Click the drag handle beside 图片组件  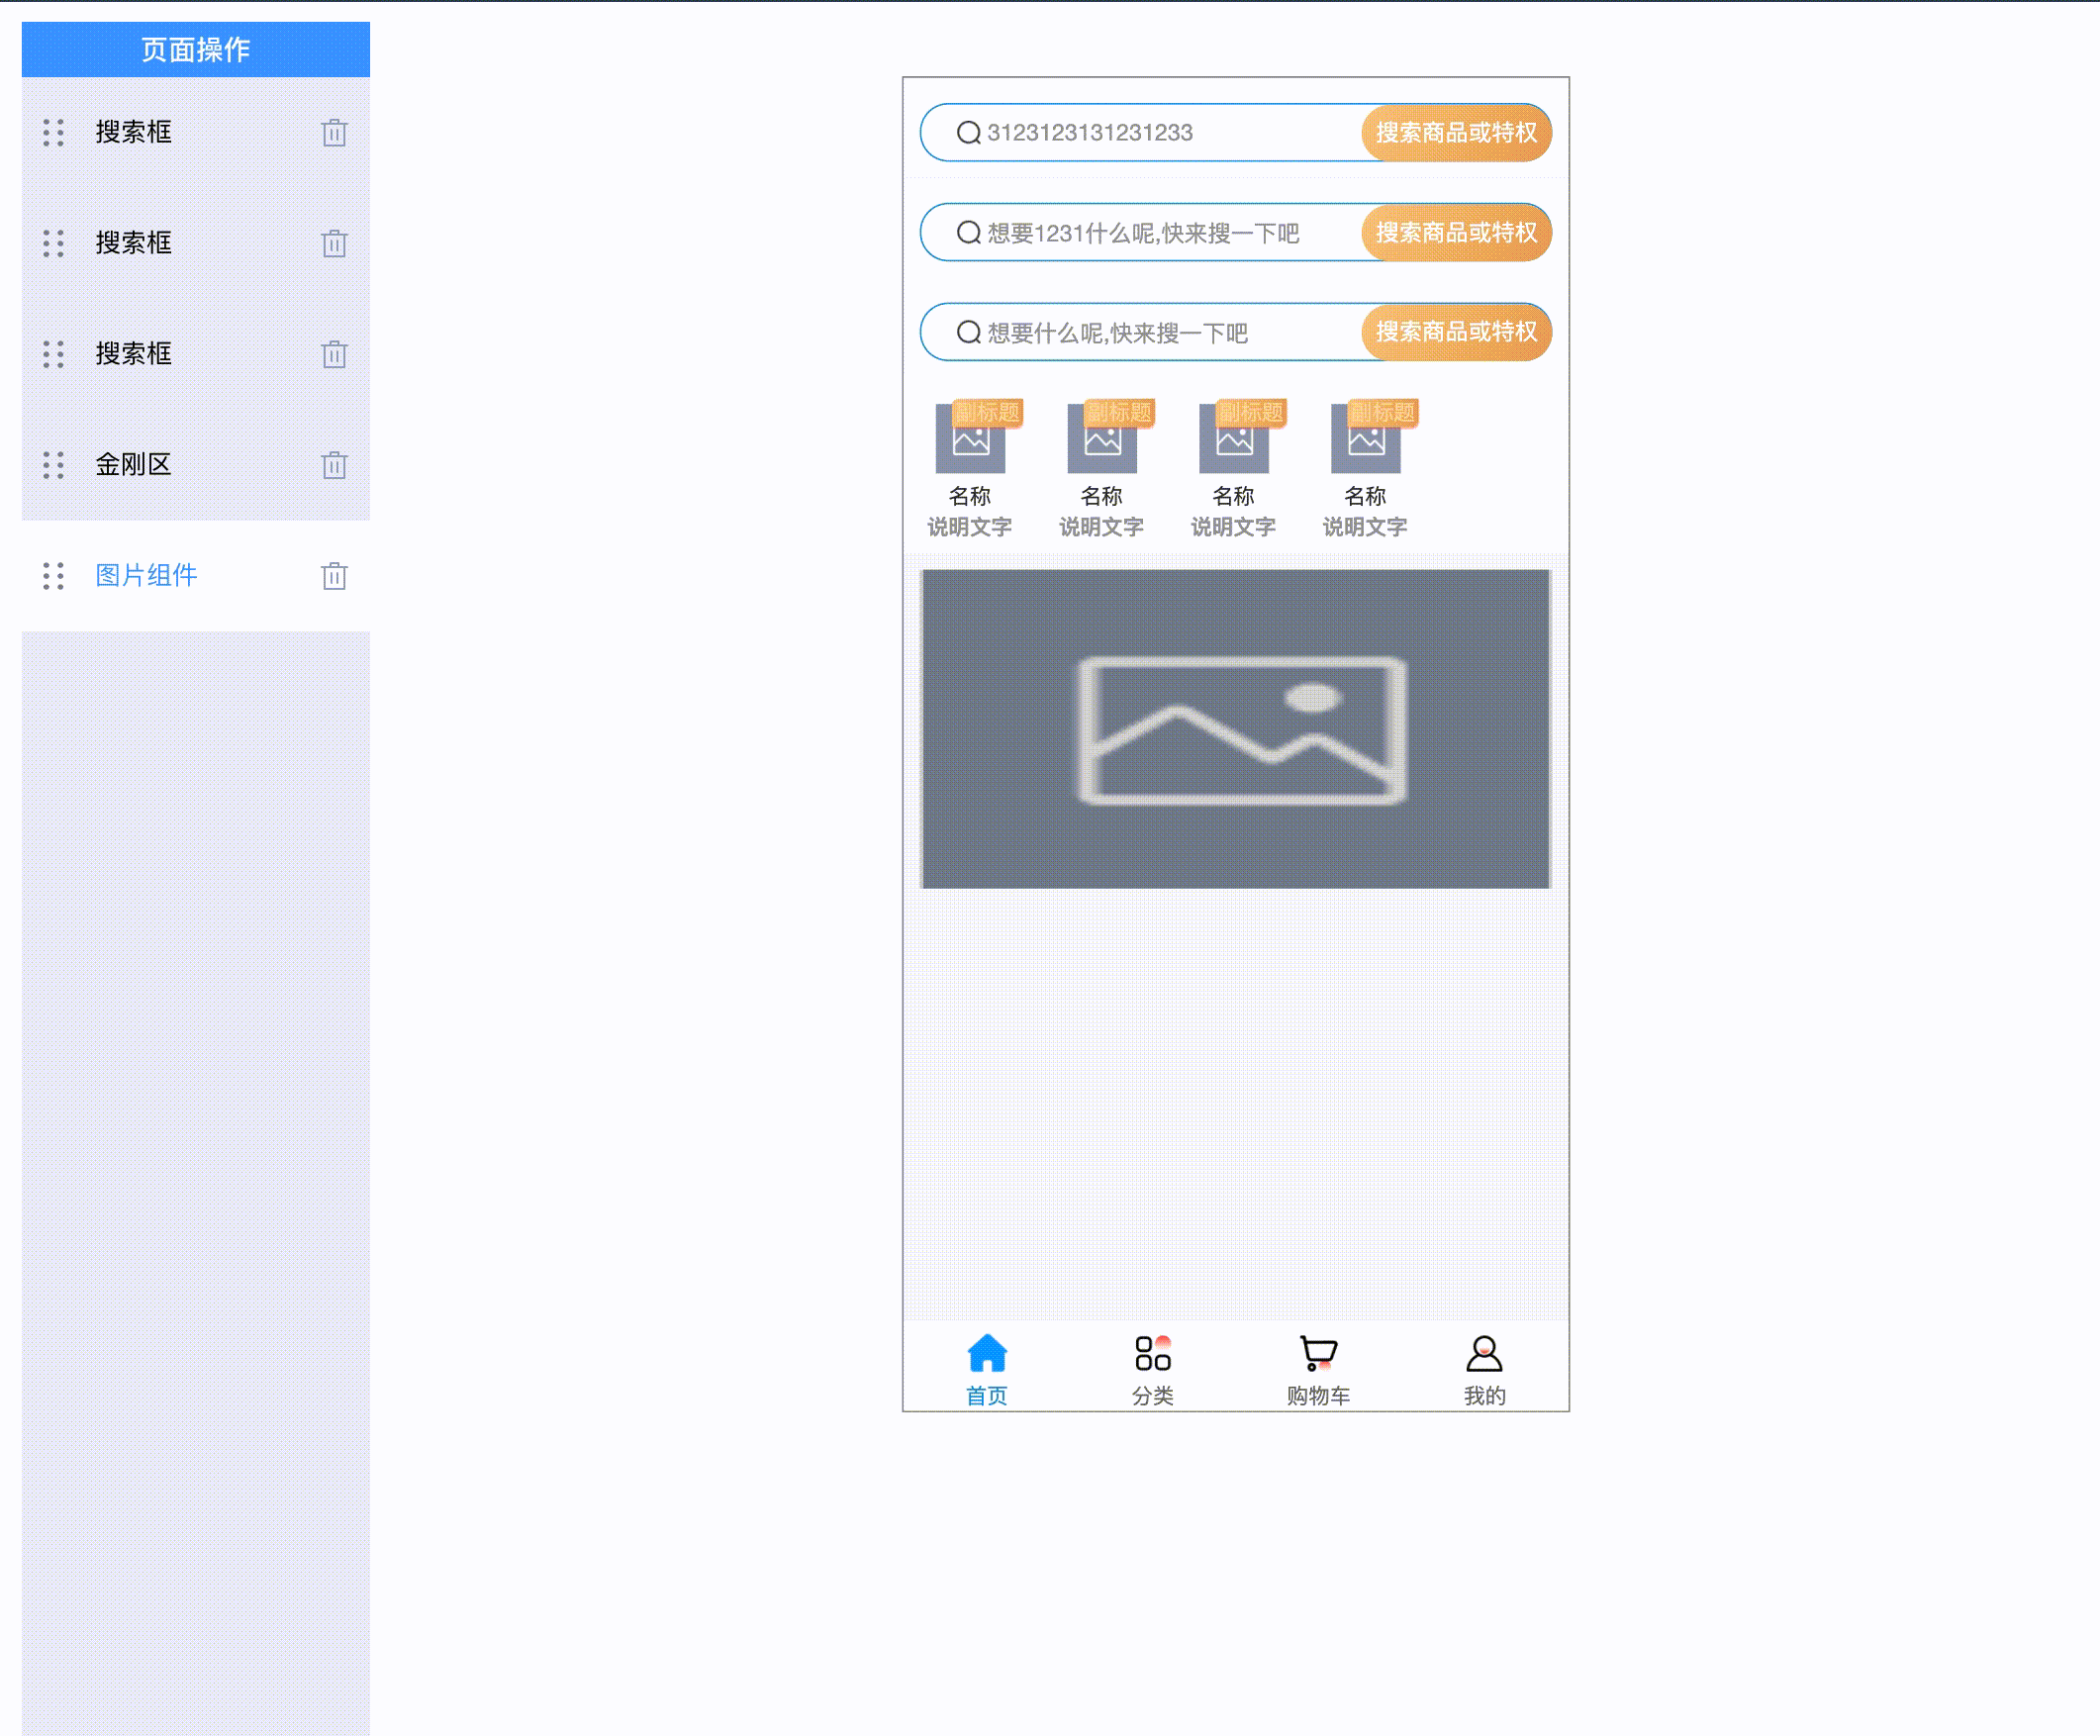pyautogui.click(x=54, y=576)
